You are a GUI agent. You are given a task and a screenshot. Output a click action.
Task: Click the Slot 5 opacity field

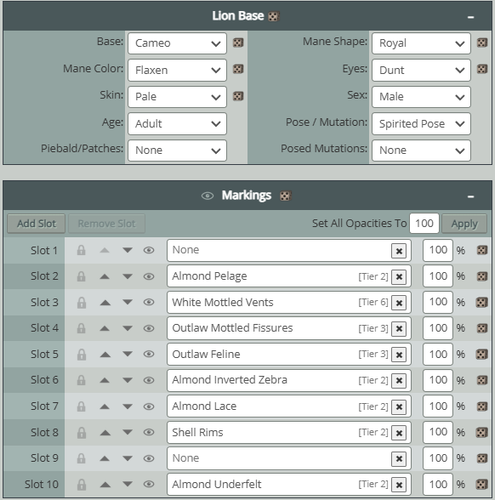coord(438,354)
